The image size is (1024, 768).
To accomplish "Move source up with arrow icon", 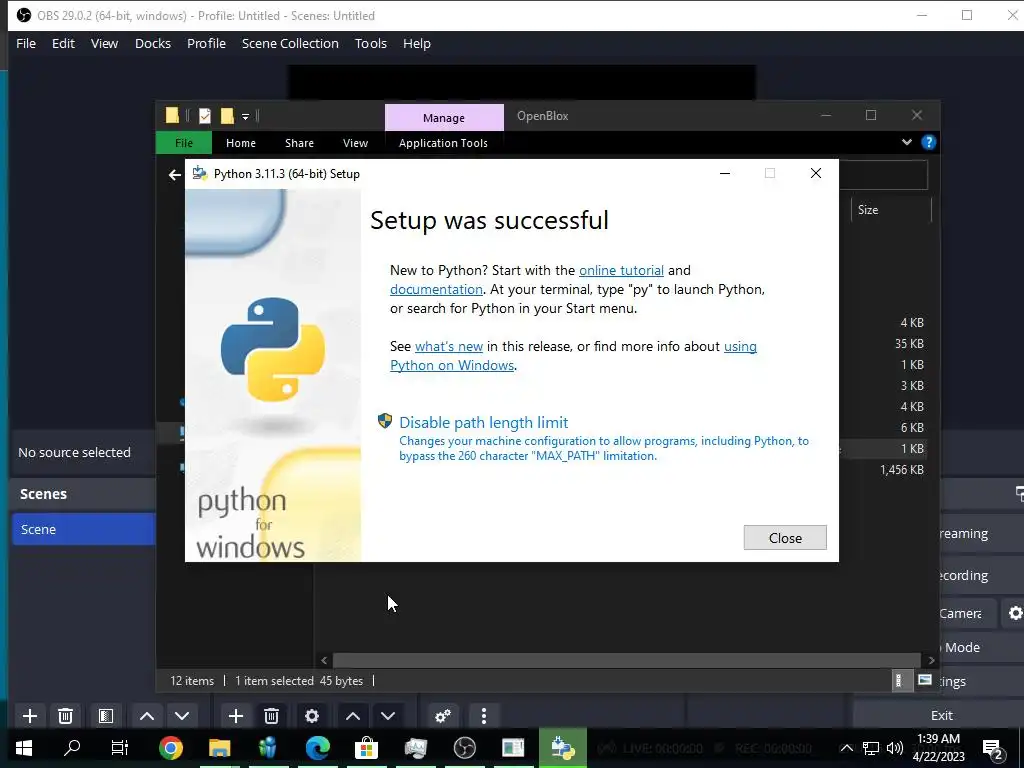I will coord(353,716).
